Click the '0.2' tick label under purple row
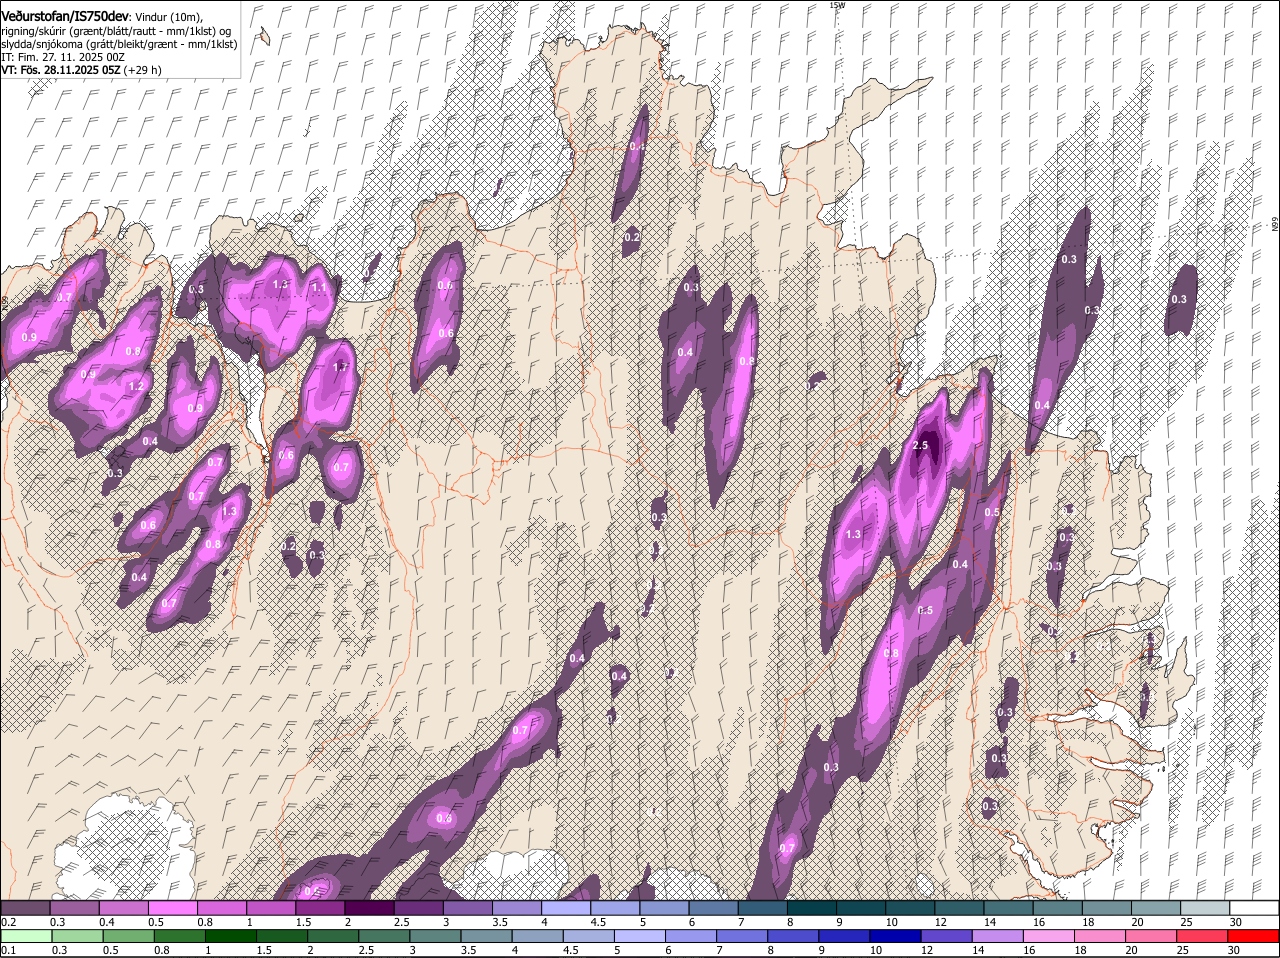1280x958 pixels. click(8, 921)
